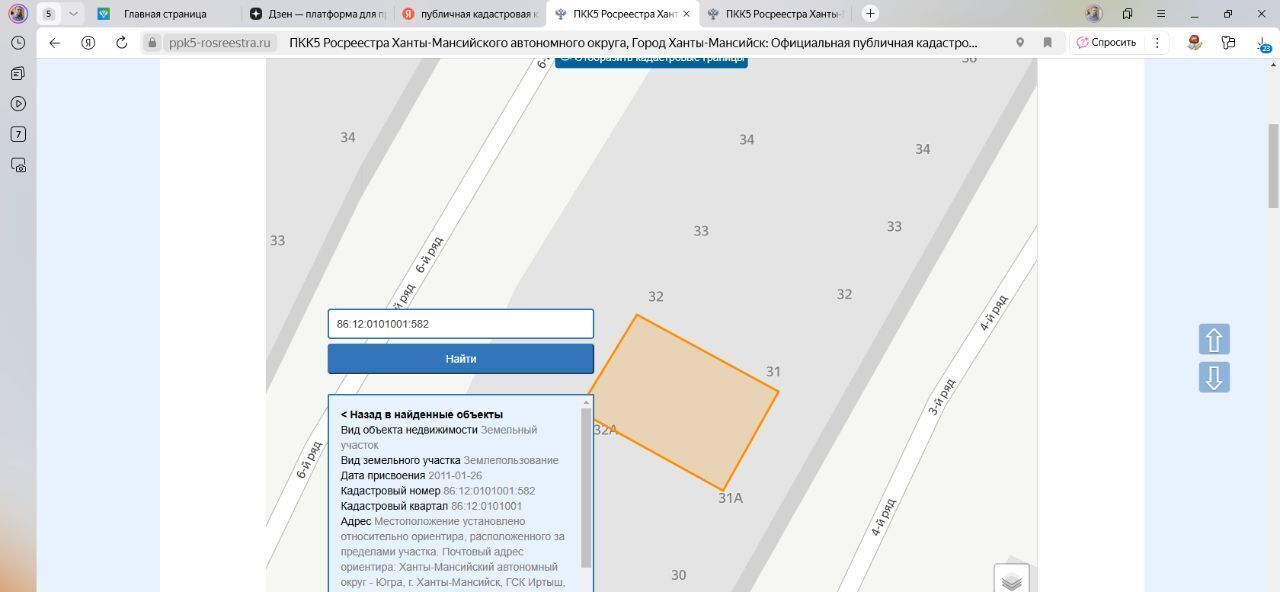
Task: Open the avatar extension icon in the toolbar
Action: coord(1194,43)
